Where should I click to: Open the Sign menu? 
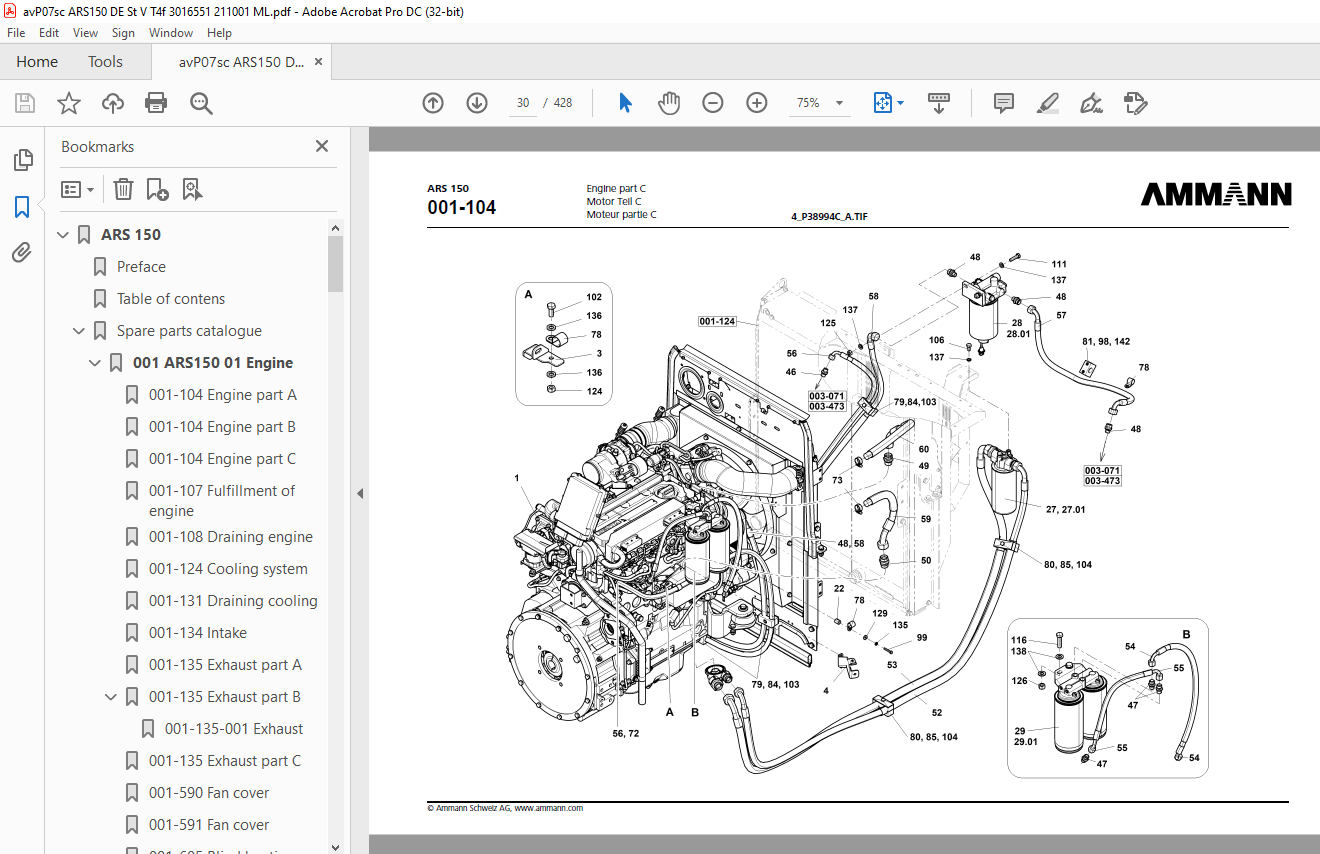point(124,33)
